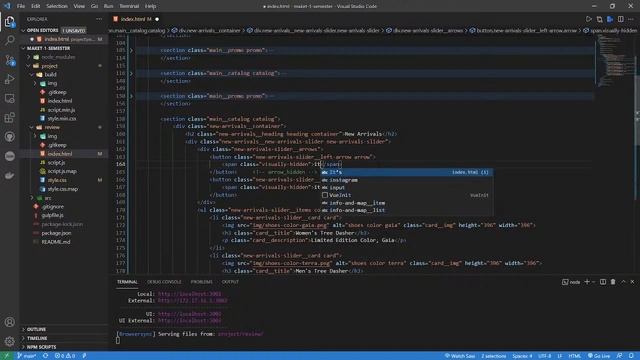The width and height of the screenshot is (640, 360).
Task: Open the Search view in activity bar
Action: (x=9, y=40)
